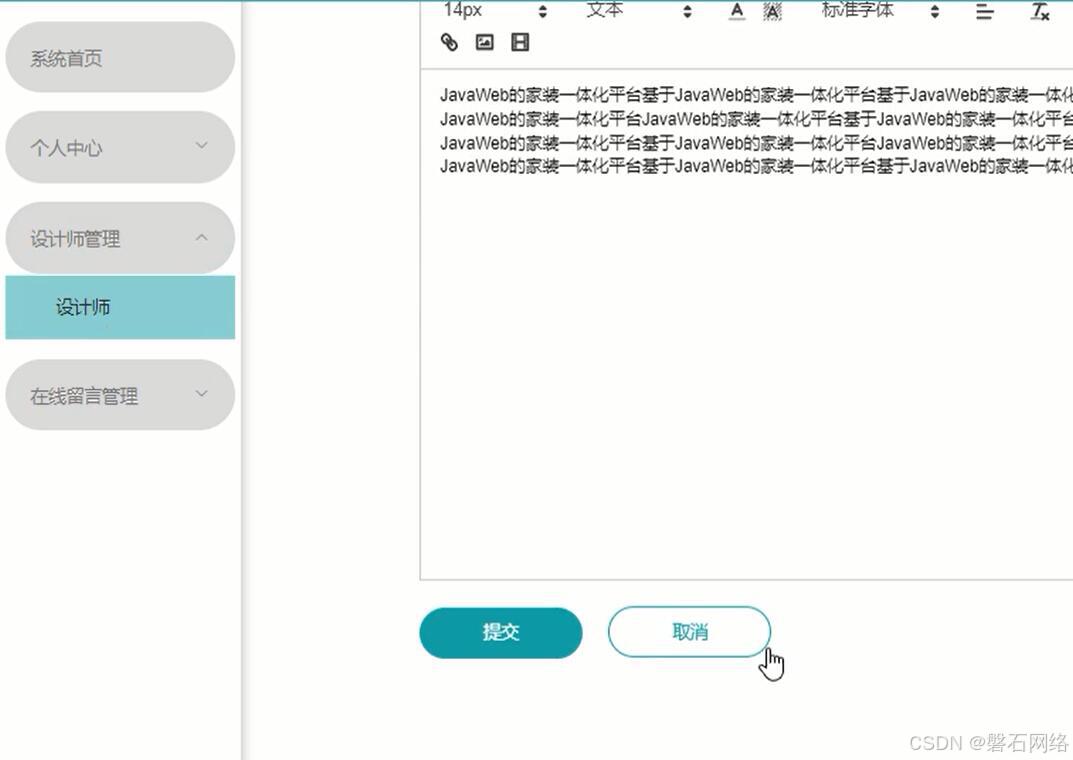Viewport: 1073px width, 760px height.
Task: Clear formatting with the Tx icon
Action: point(1039,12)
